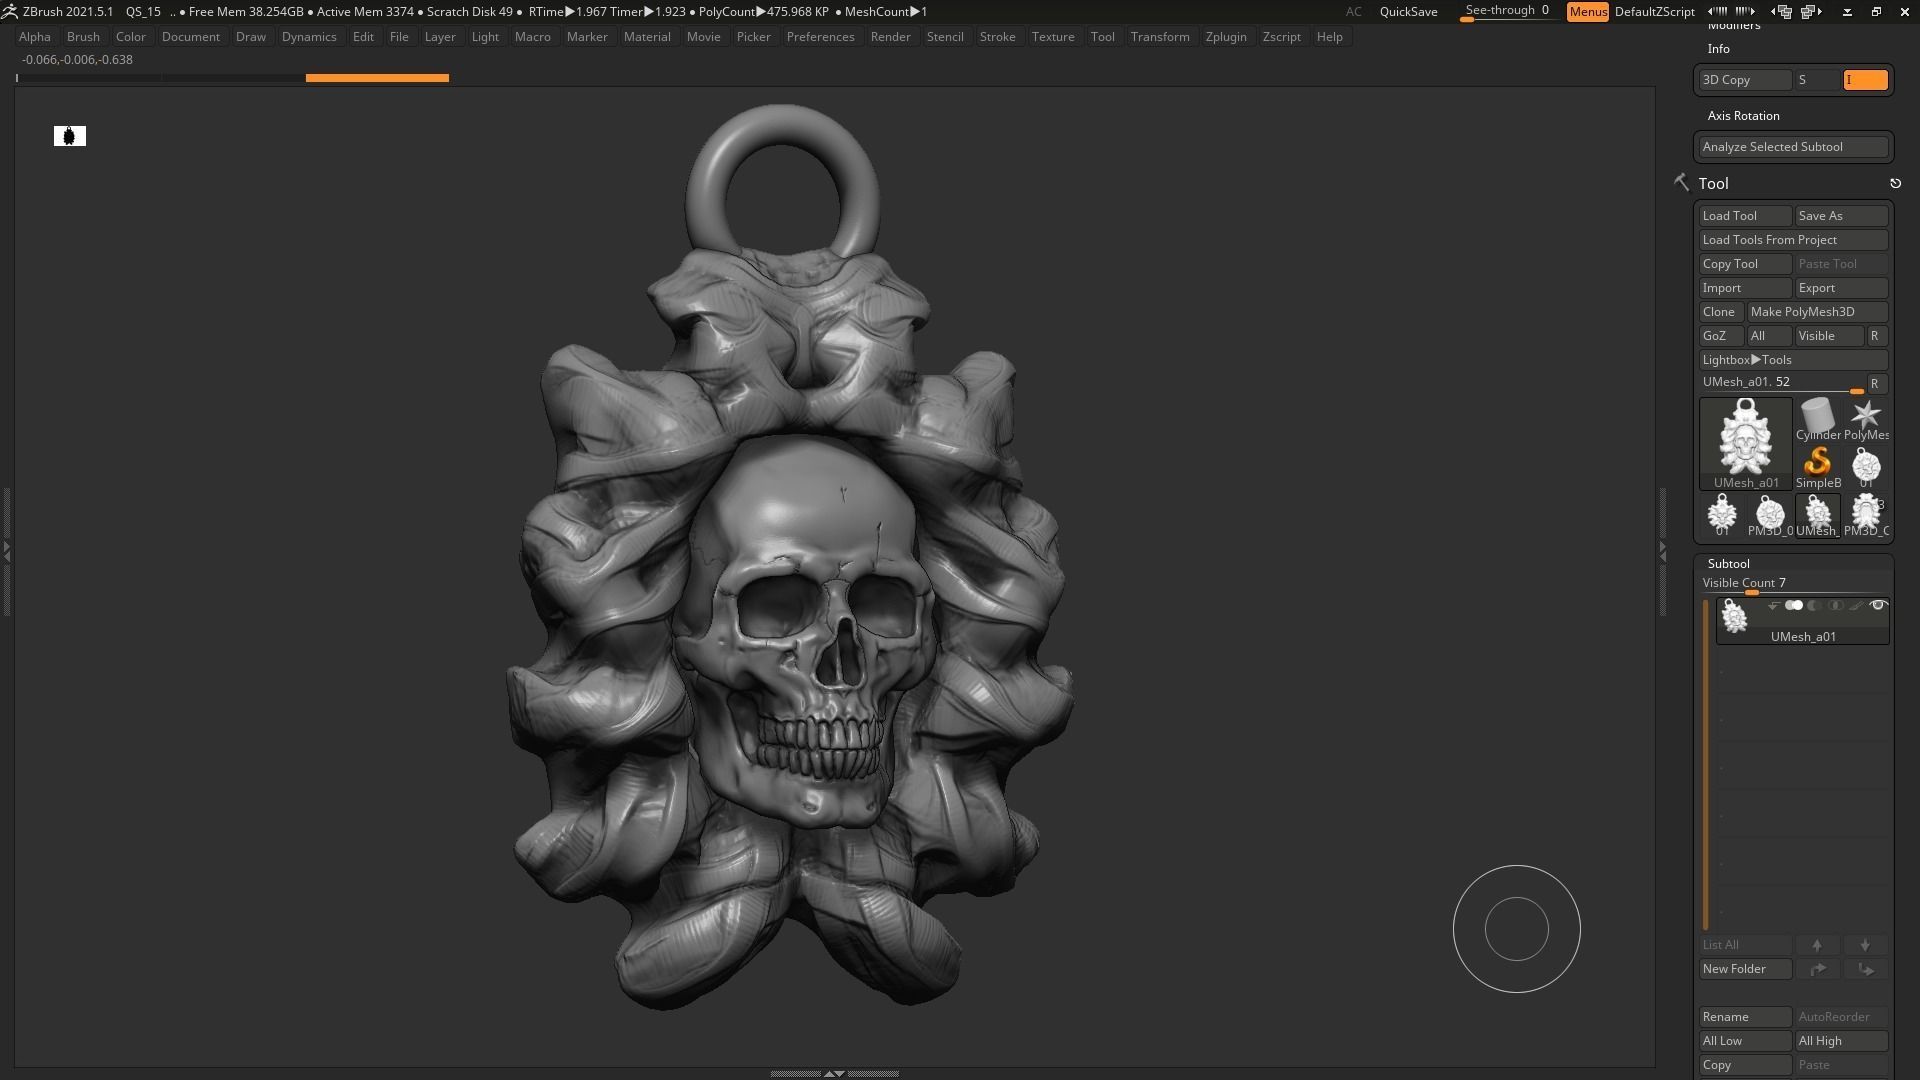Toggle the Menus button

[1588, 12]
